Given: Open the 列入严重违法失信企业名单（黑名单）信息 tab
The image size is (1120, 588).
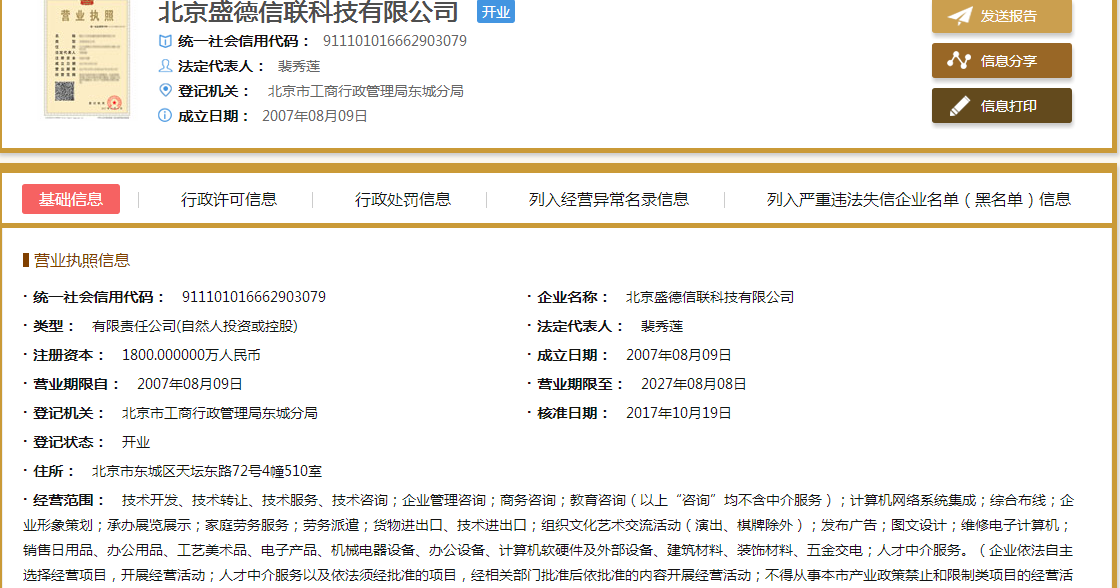Looking at the screenshot, I should (919, 199).
